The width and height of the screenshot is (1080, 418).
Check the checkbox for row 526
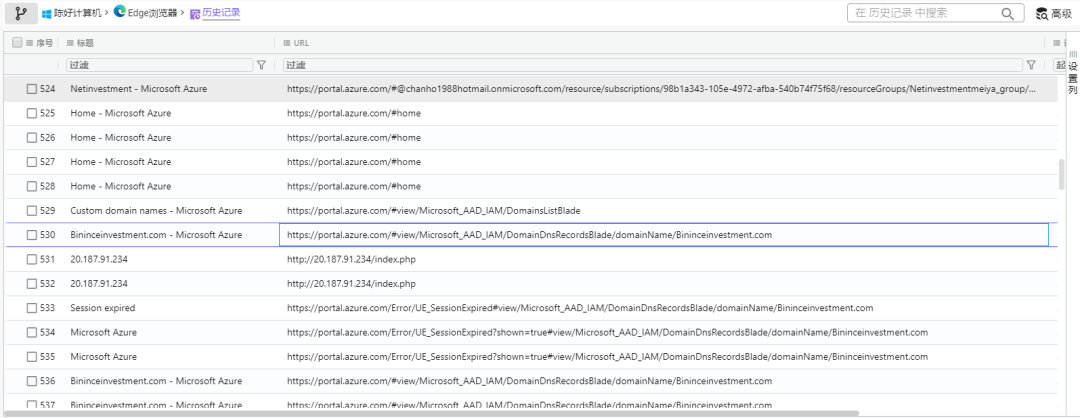pos(32,138)
